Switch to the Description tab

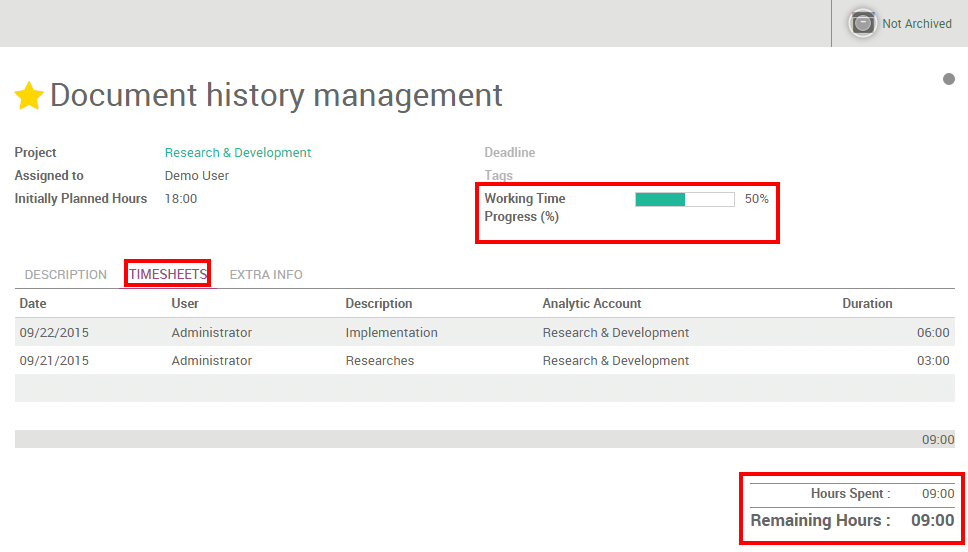pos(66,274)
